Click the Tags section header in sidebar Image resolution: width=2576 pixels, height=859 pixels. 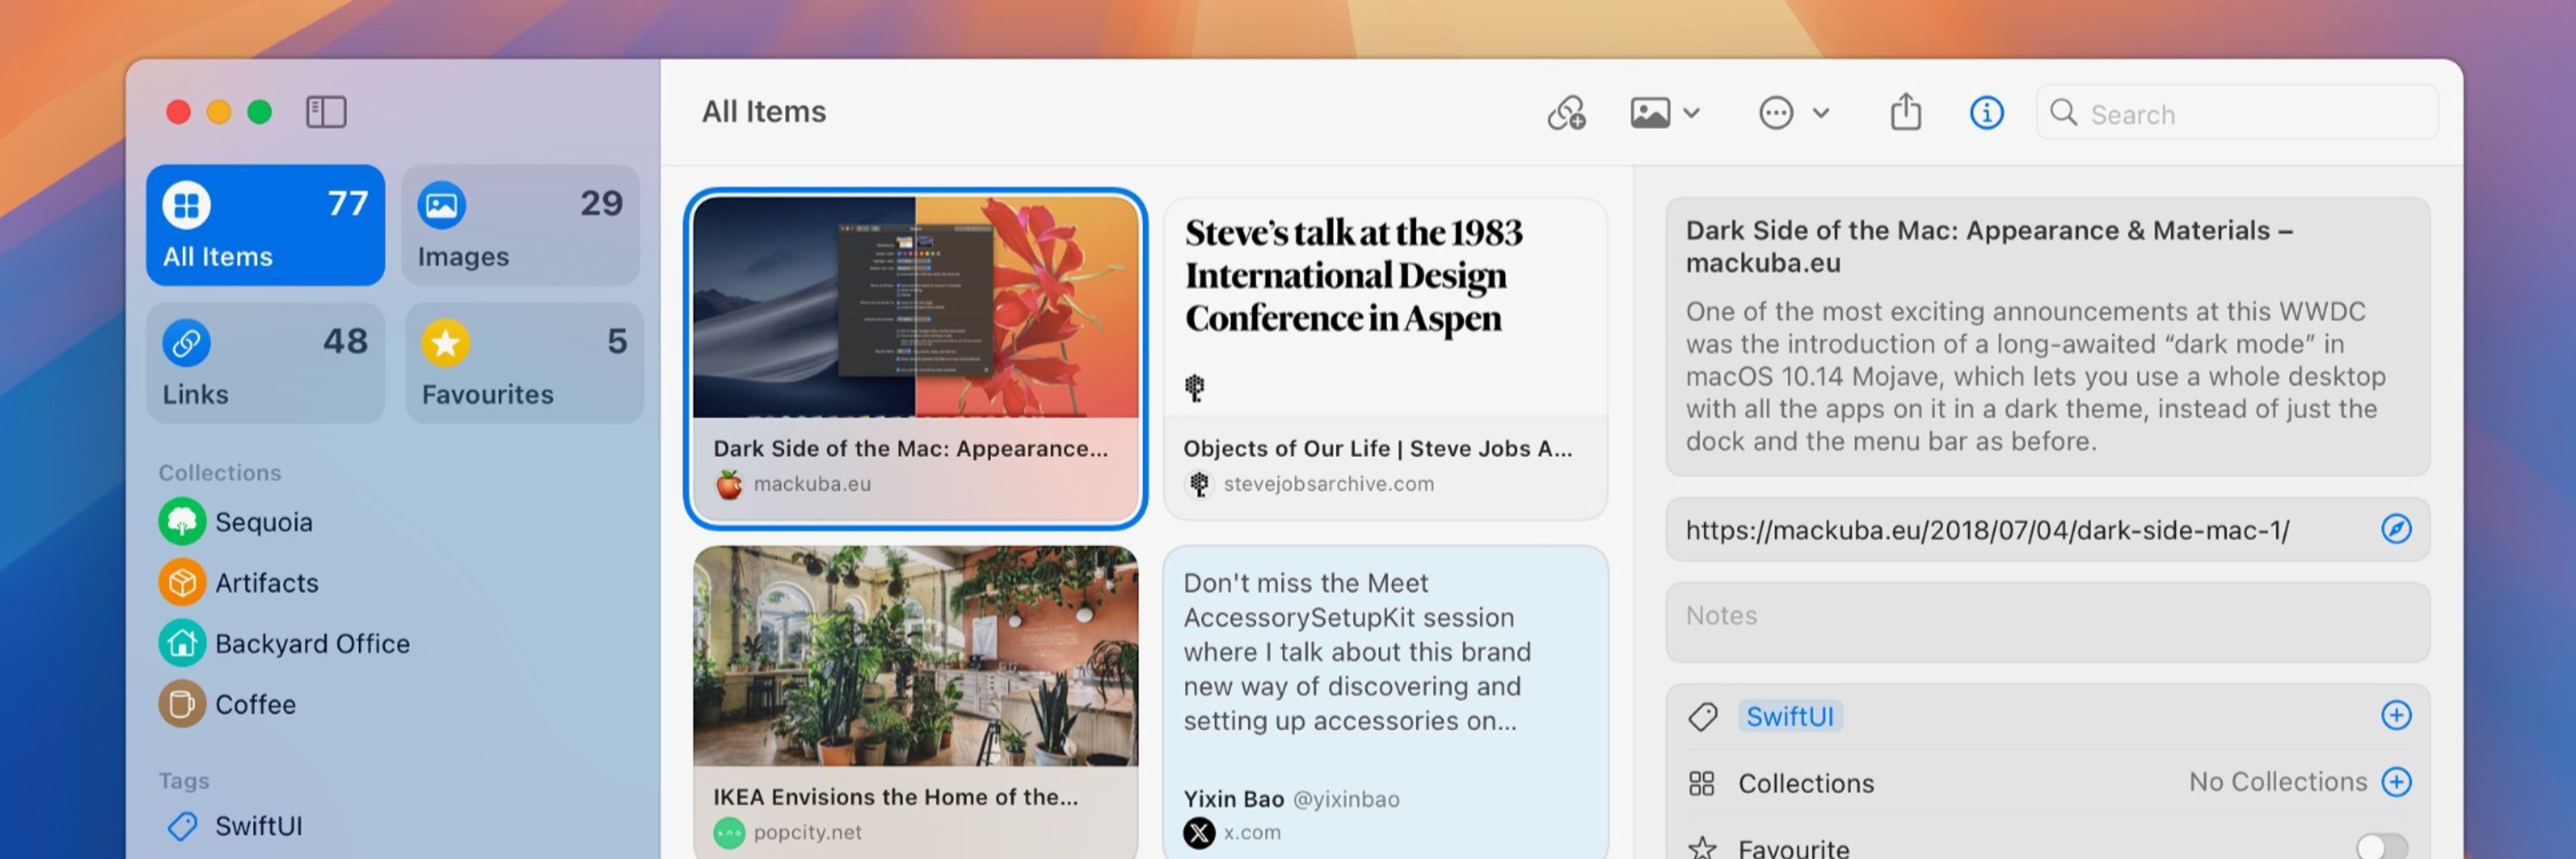tap(184, 781)
